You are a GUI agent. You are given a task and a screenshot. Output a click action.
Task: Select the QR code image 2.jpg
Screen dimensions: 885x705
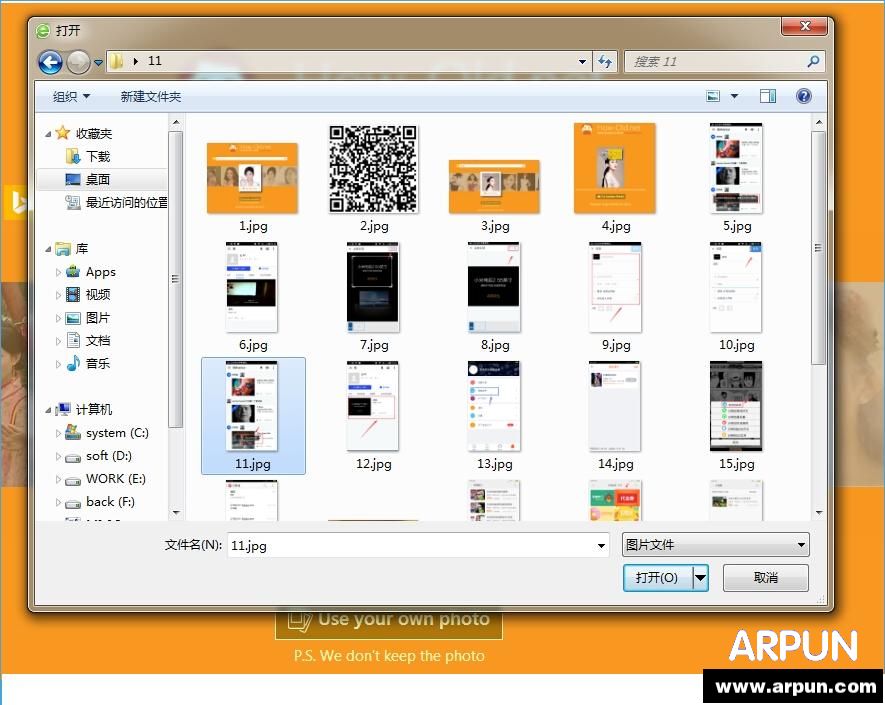(373, 169)
